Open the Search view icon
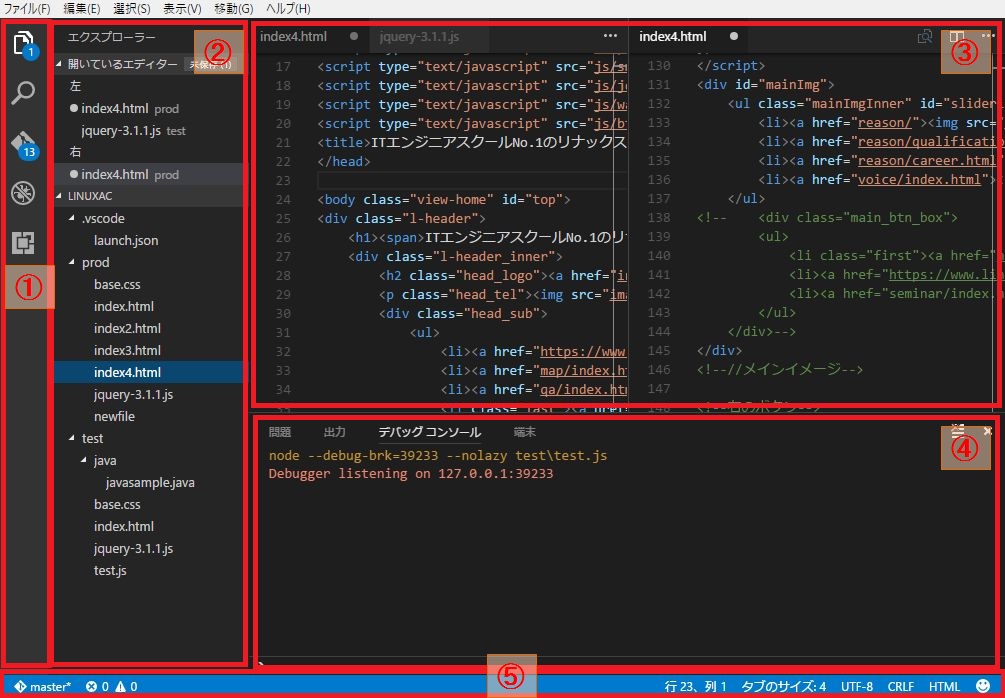Screen dimensions: 1005x698 tap(23, 94)
